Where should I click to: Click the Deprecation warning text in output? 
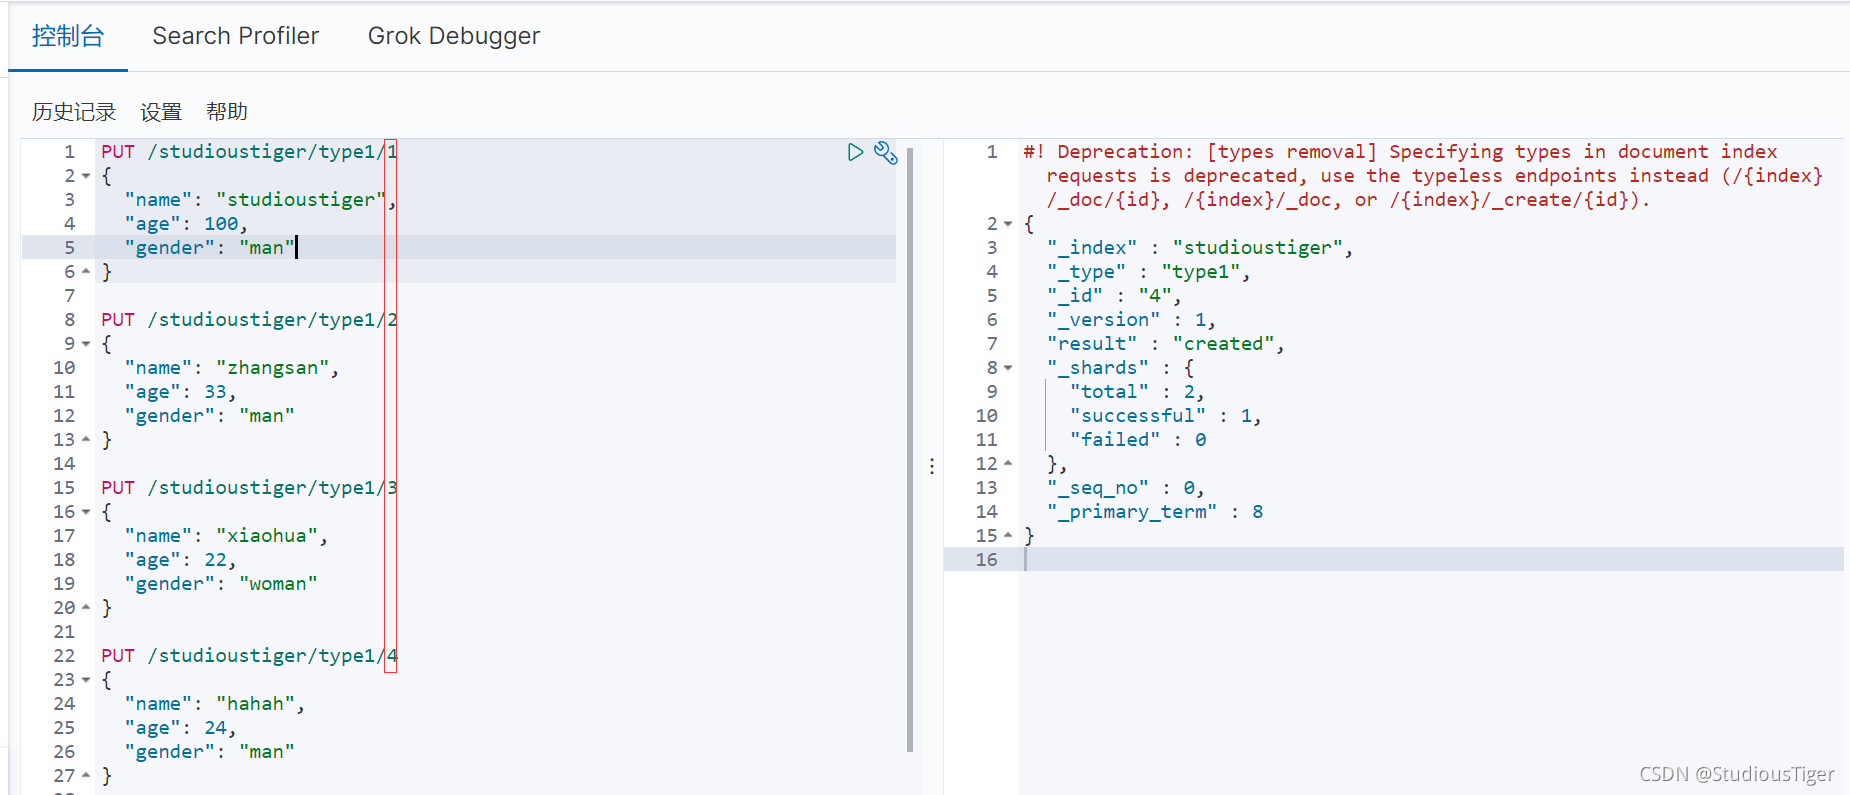click(1423, 176)
